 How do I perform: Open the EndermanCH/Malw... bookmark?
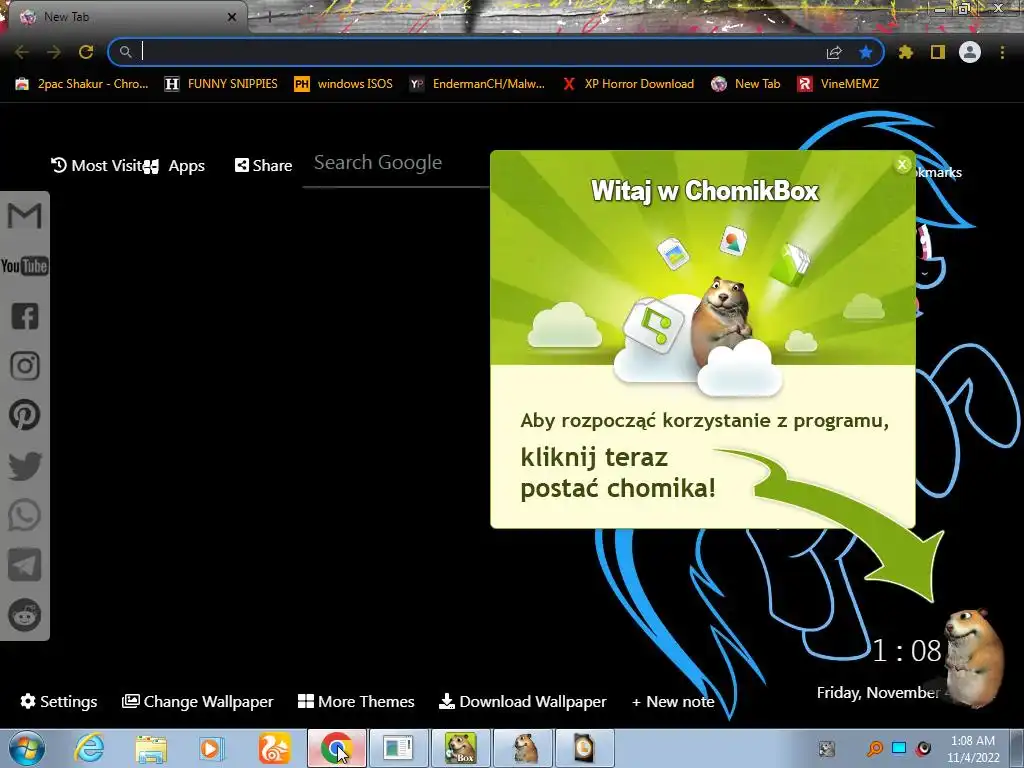(x=477, y=84)
